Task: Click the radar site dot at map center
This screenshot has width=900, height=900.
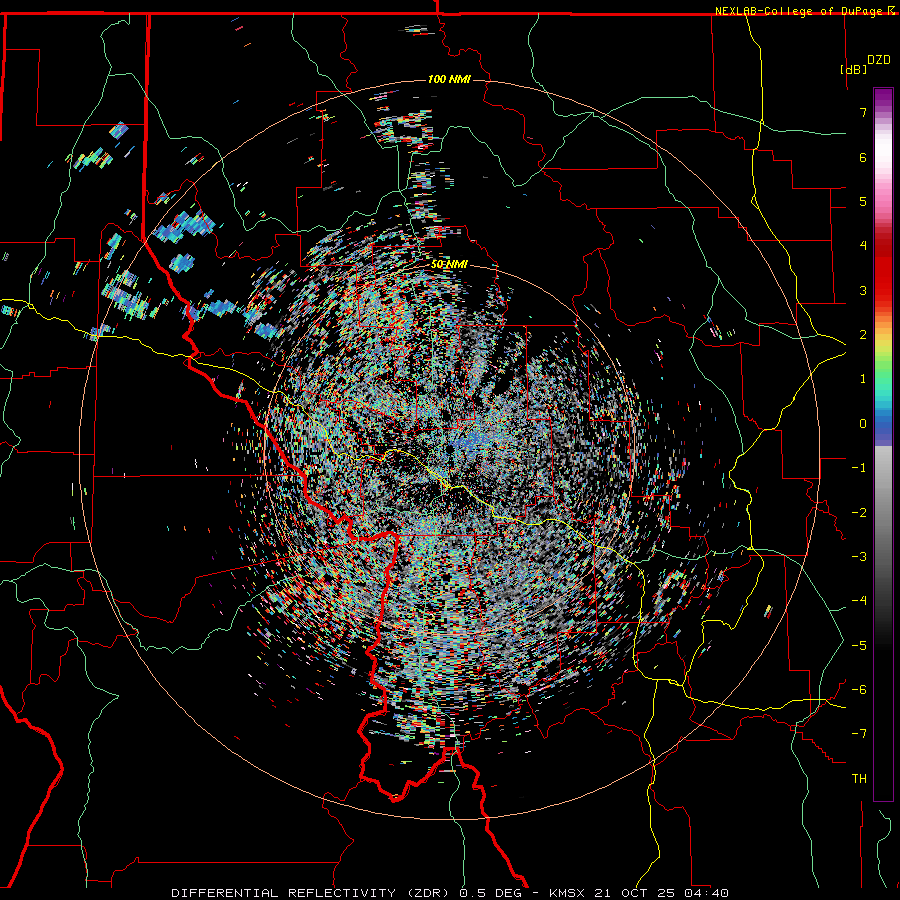Action: click(x=449, y=449)
